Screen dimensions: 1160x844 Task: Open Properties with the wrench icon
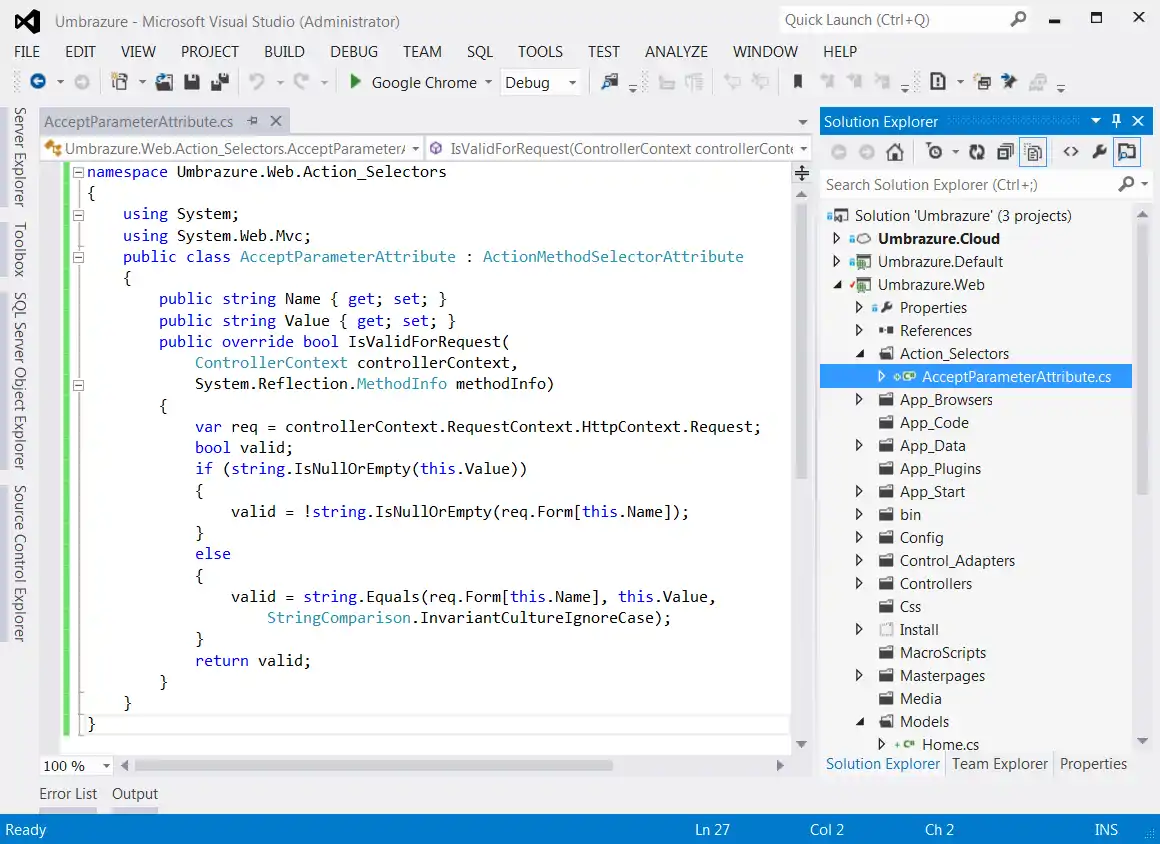1099,152
